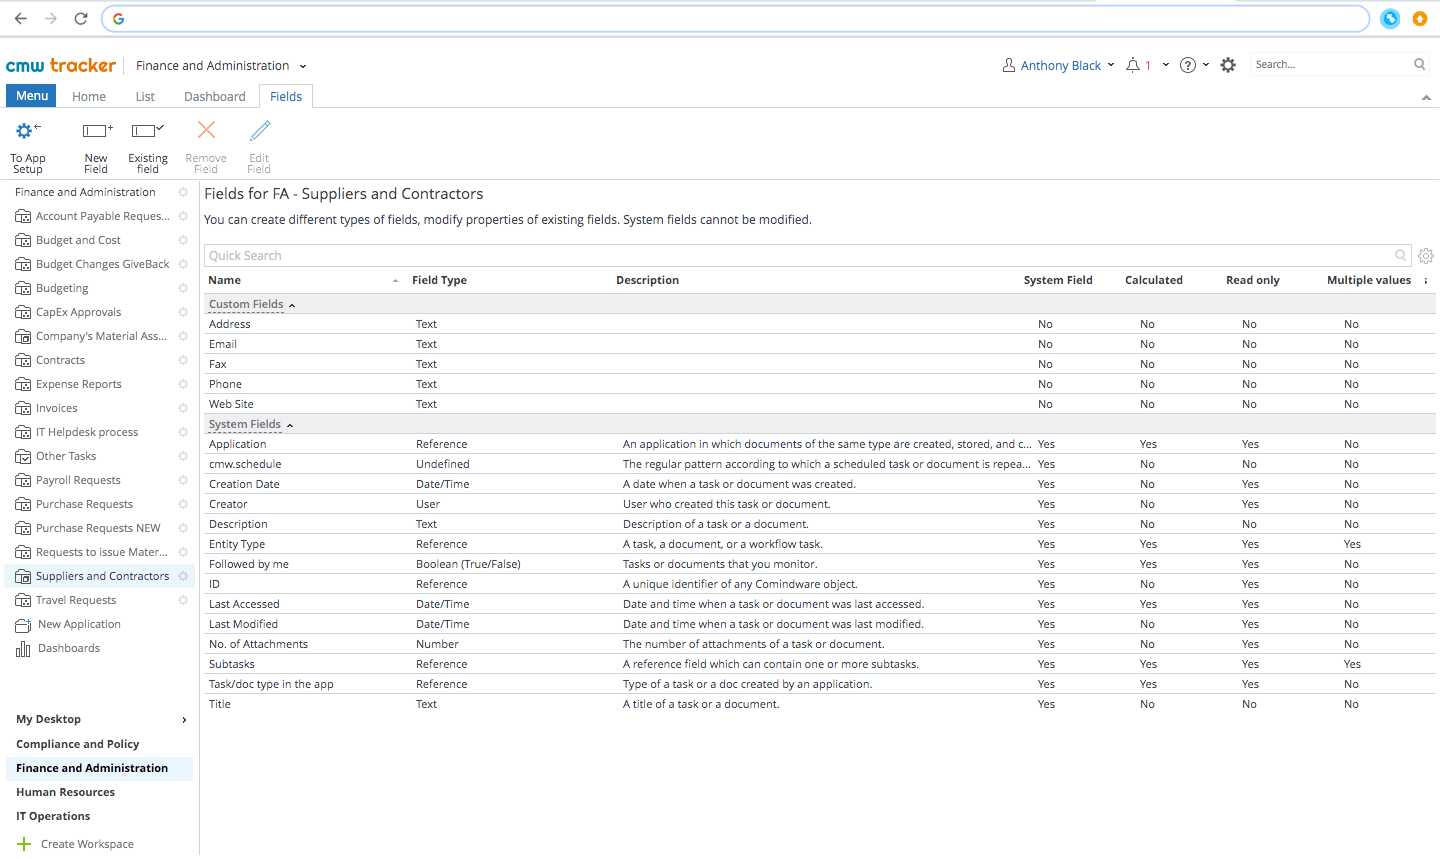1440x859 pixels.
Task: Collapse the Custom Fields group
Action: 291,305
